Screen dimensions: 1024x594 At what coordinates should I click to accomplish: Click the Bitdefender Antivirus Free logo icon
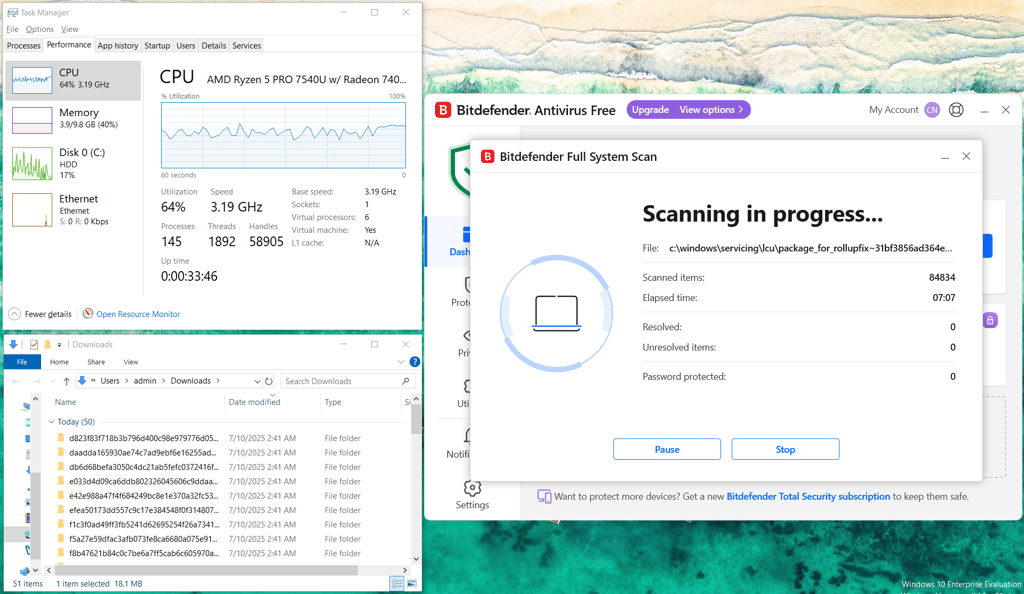point(443,110)
